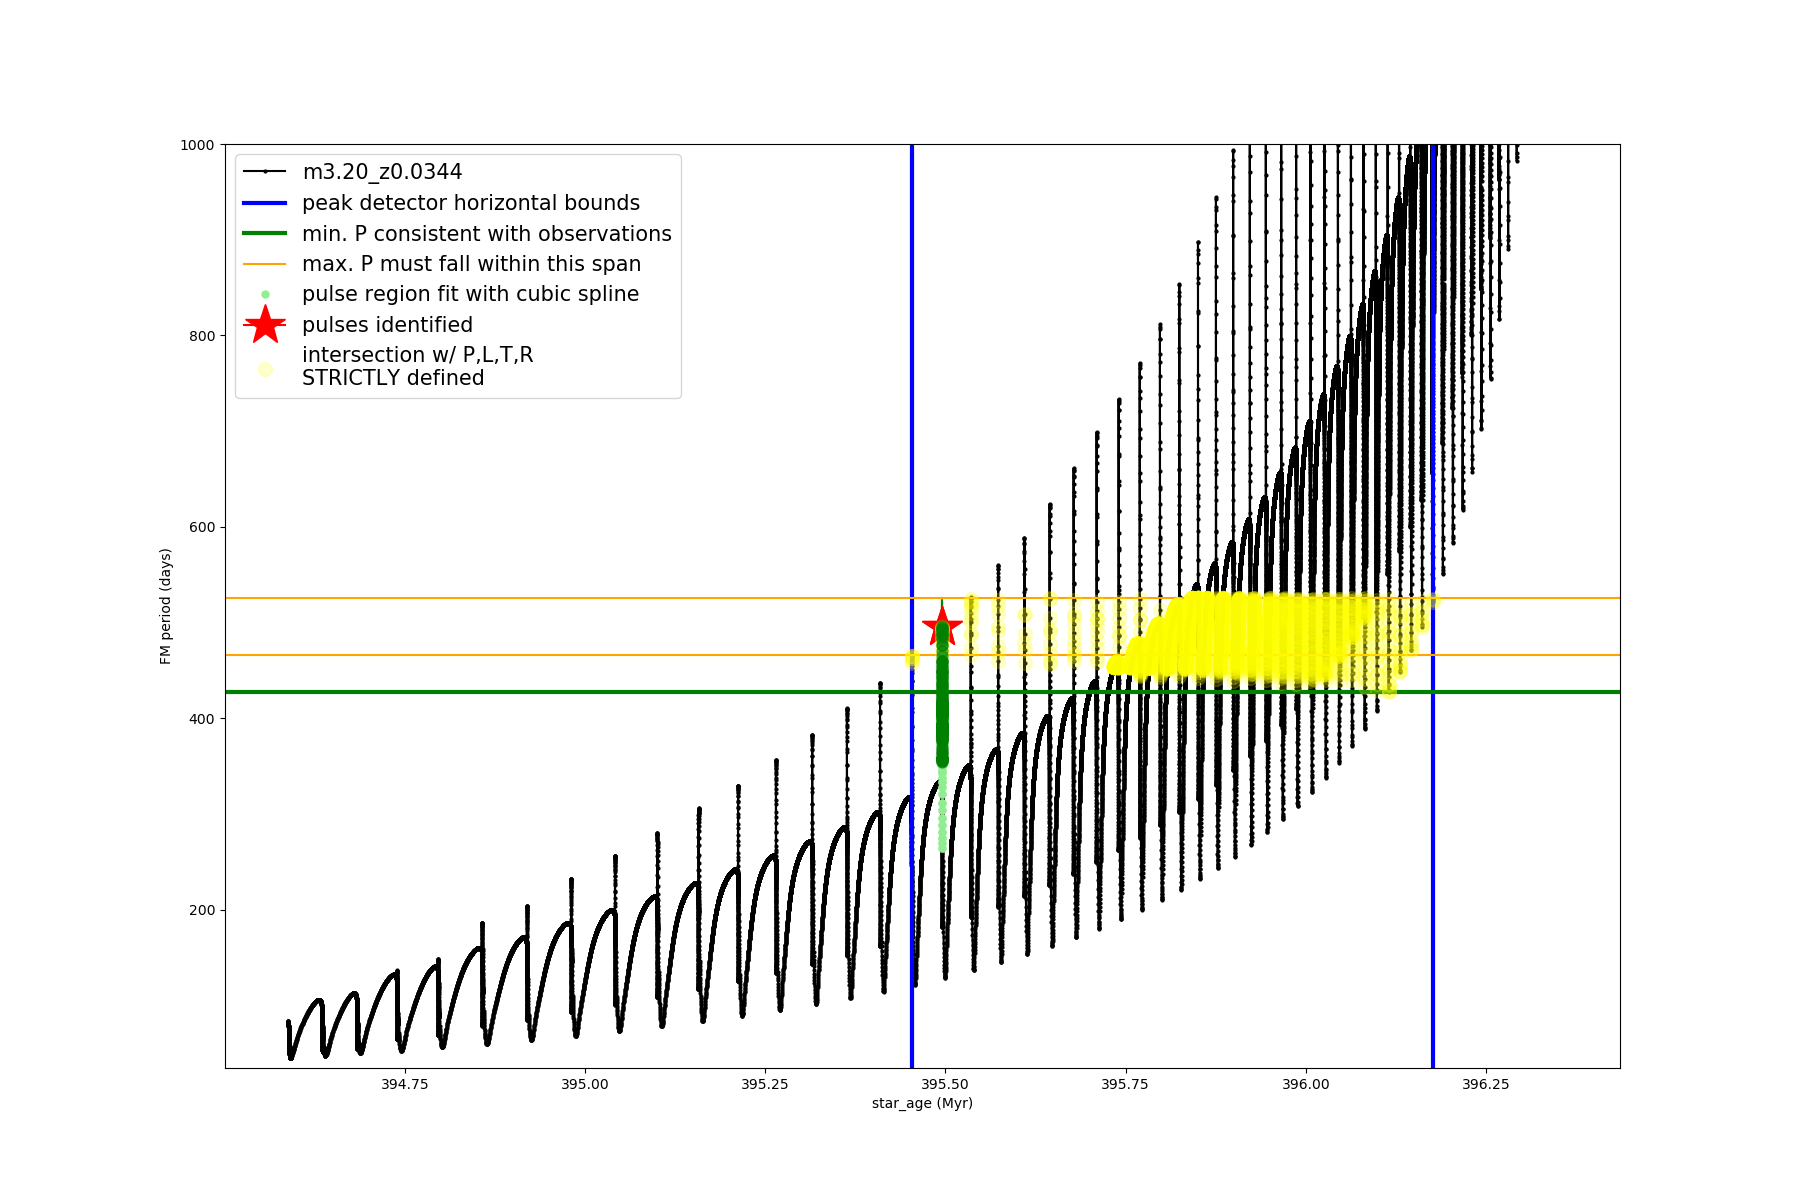
Task: Select the isolated yellow marker on left blue line
Action: click(912, 658)
